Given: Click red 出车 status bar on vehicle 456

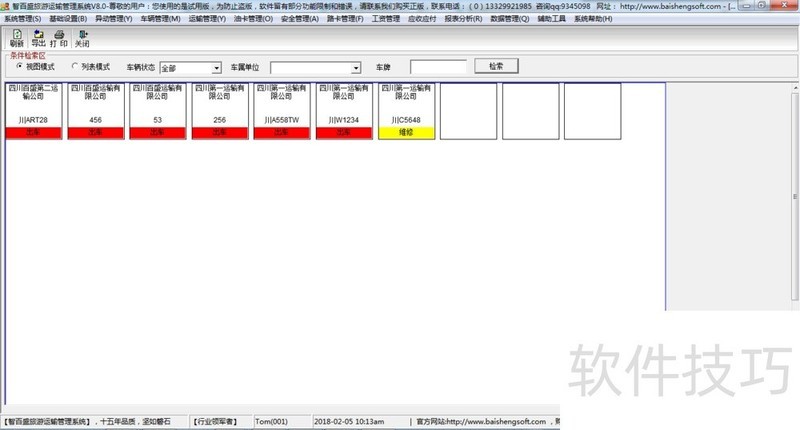Looking at the screenshot, I should (x=96, y=132).
